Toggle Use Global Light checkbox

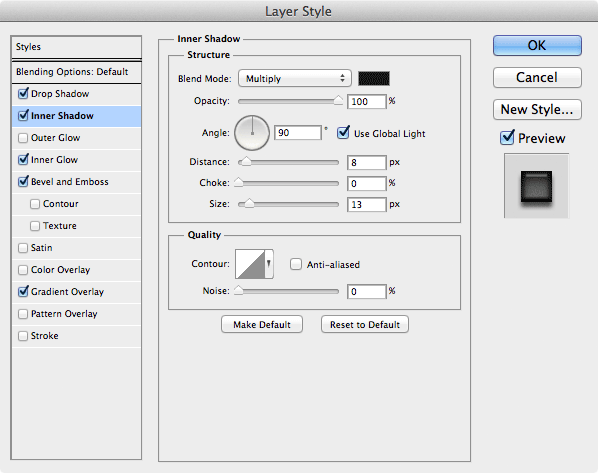[x=343, y=133]
